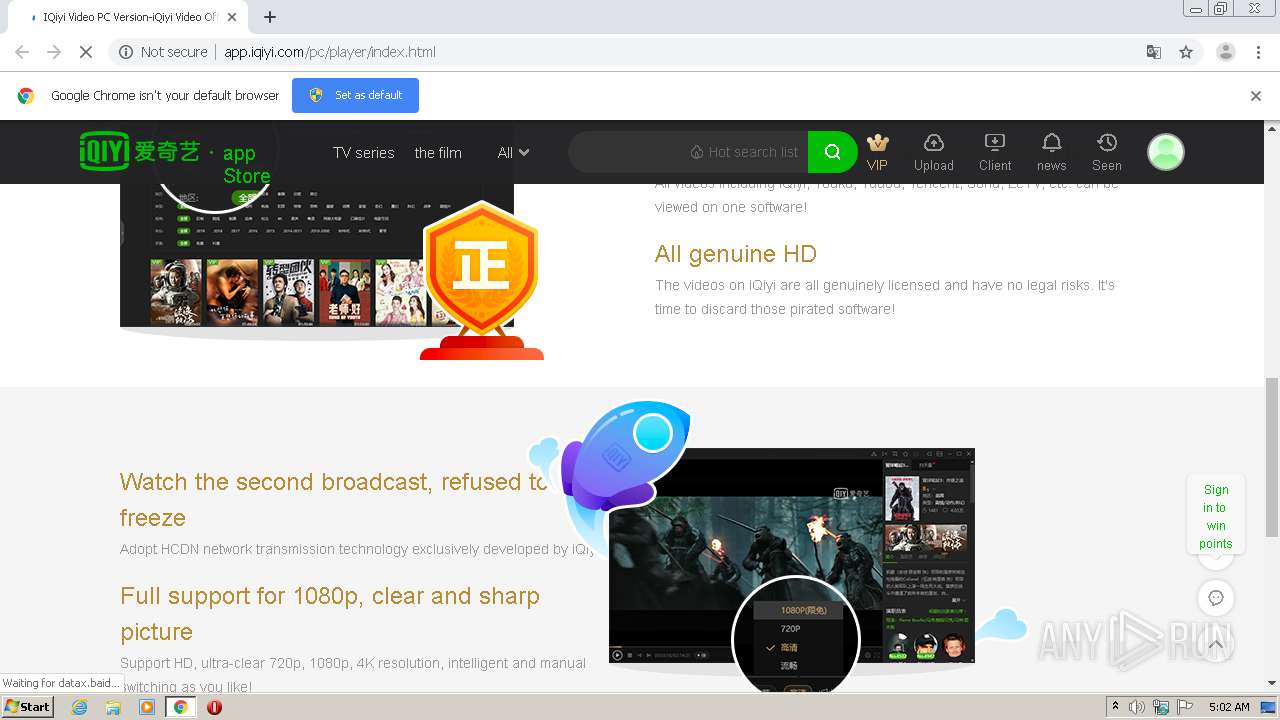Viewport: 1280px width, 720px height.
Task: Dismiss the default browser infobar
Action: click(1256, 96)
